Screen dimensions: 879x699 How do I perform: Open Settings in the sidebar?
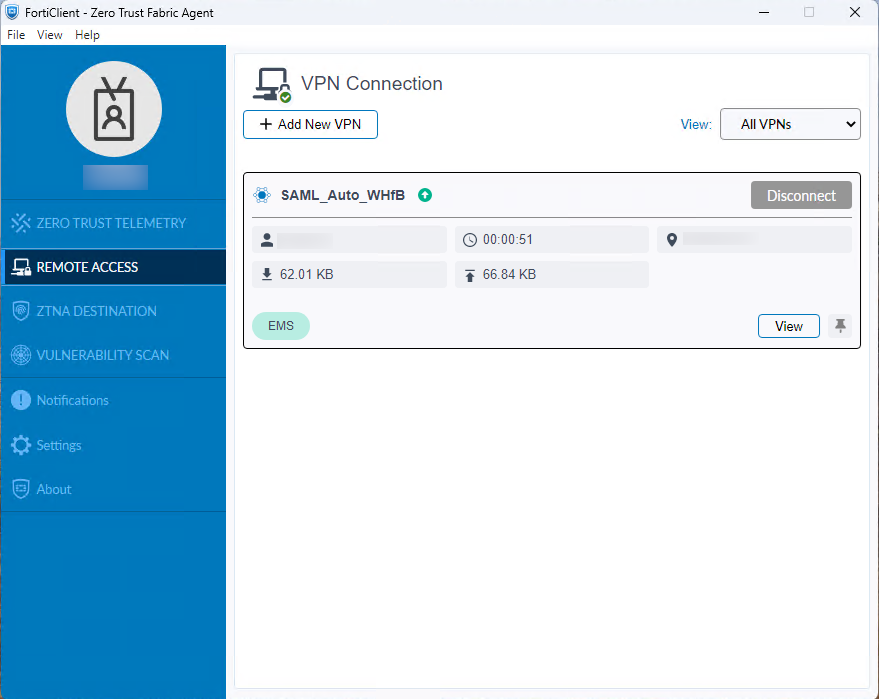[113, 445]
